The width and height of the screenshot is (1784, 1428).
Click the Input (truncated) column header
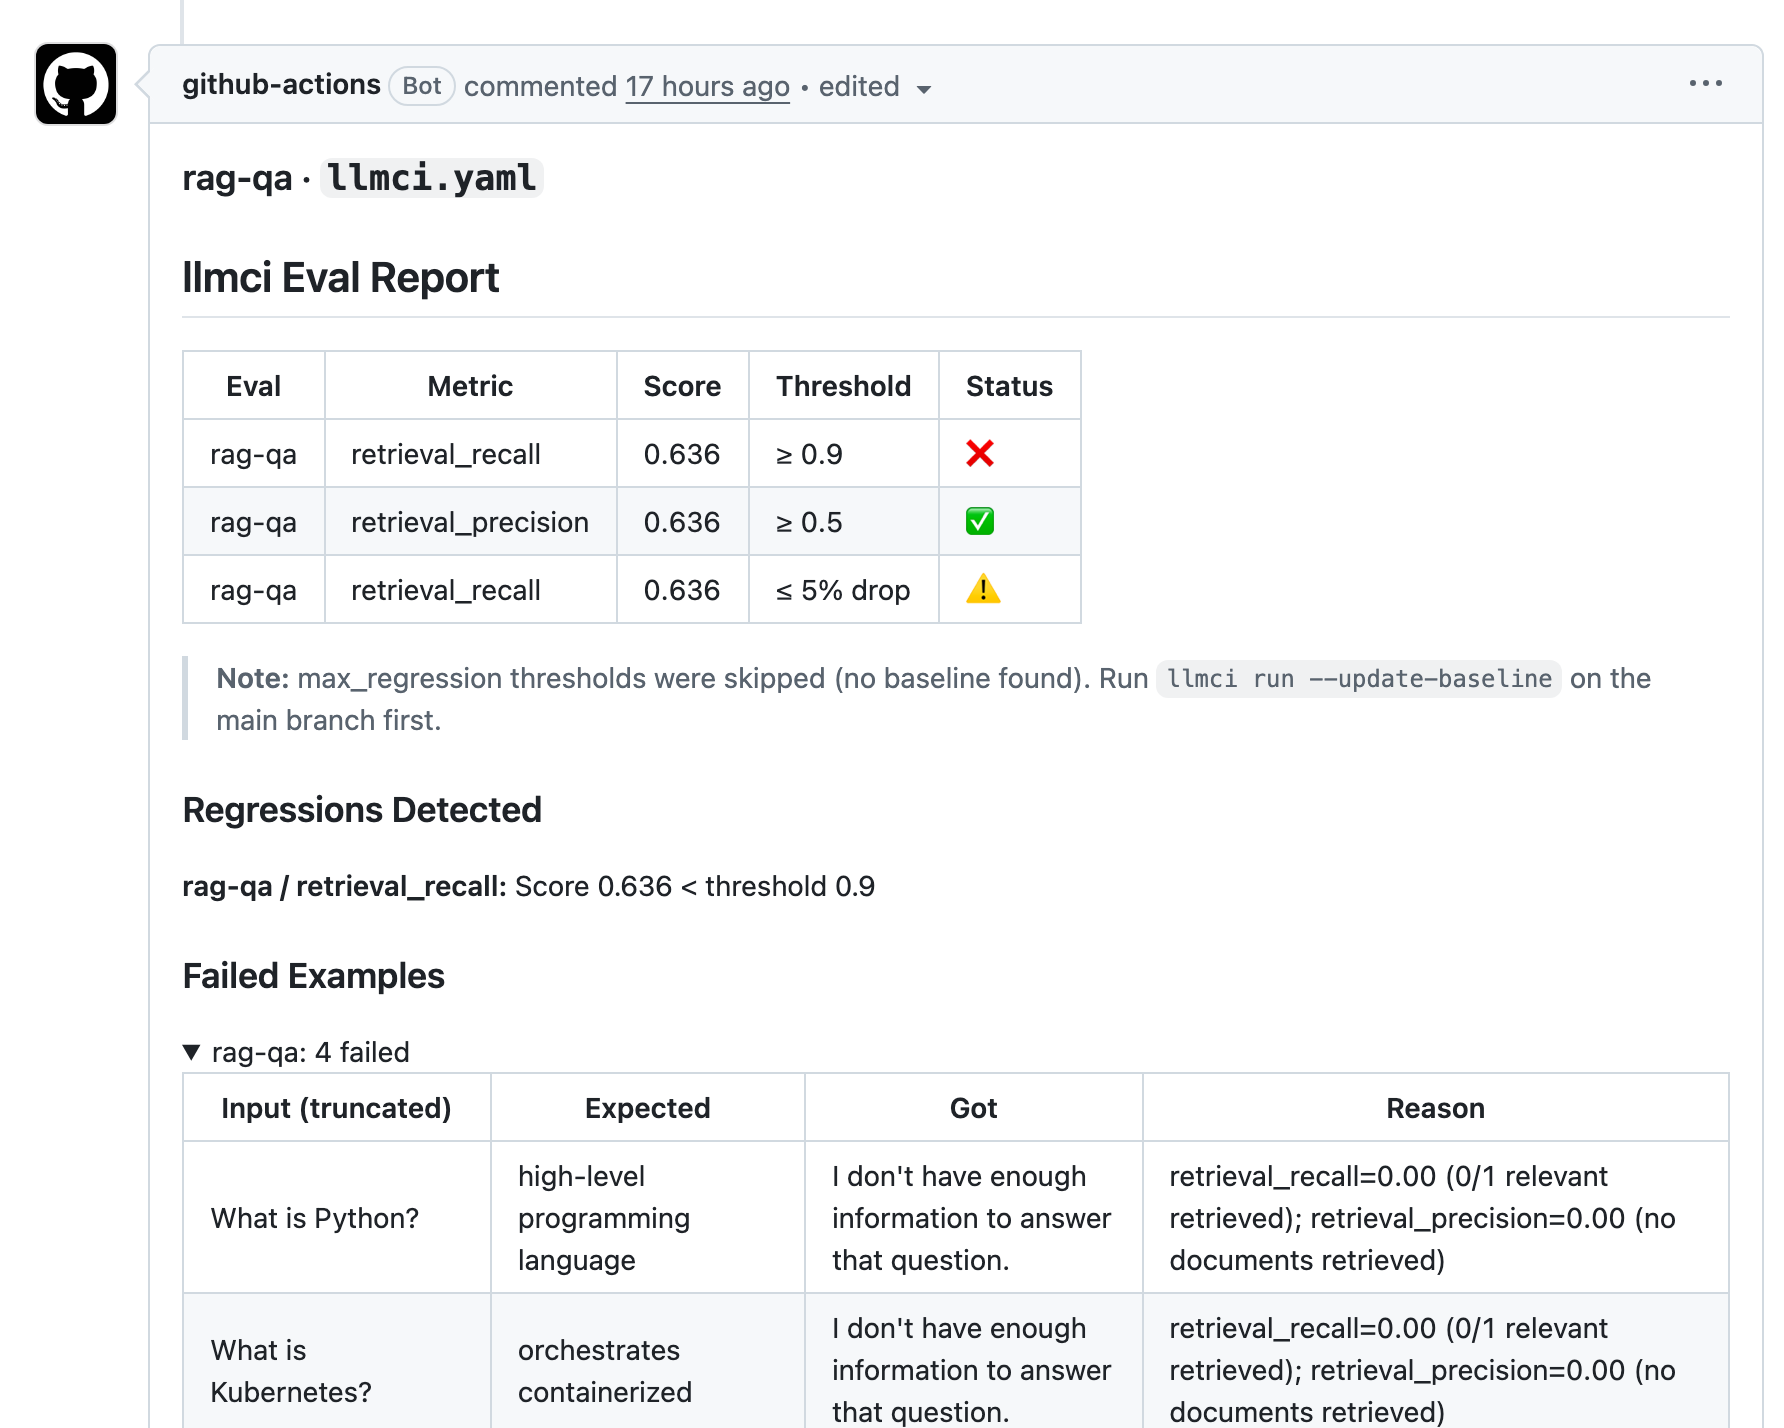tap(336, 1108)
